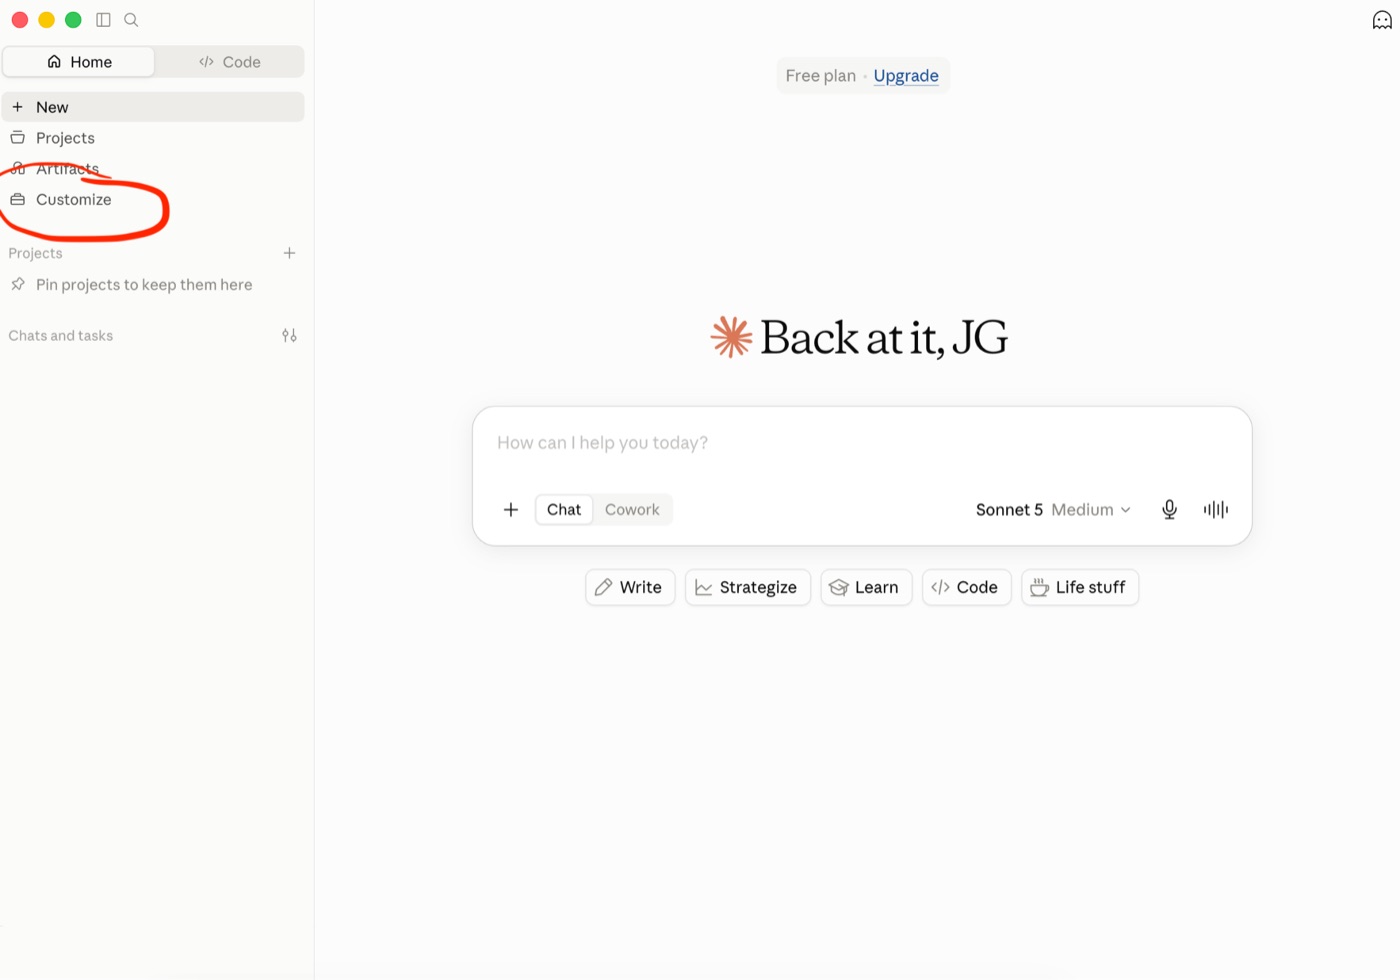Viewport: 1400px width, 980px height.
Task: Choose the Strategize suggestion button
Action: [x=747, y=588]
